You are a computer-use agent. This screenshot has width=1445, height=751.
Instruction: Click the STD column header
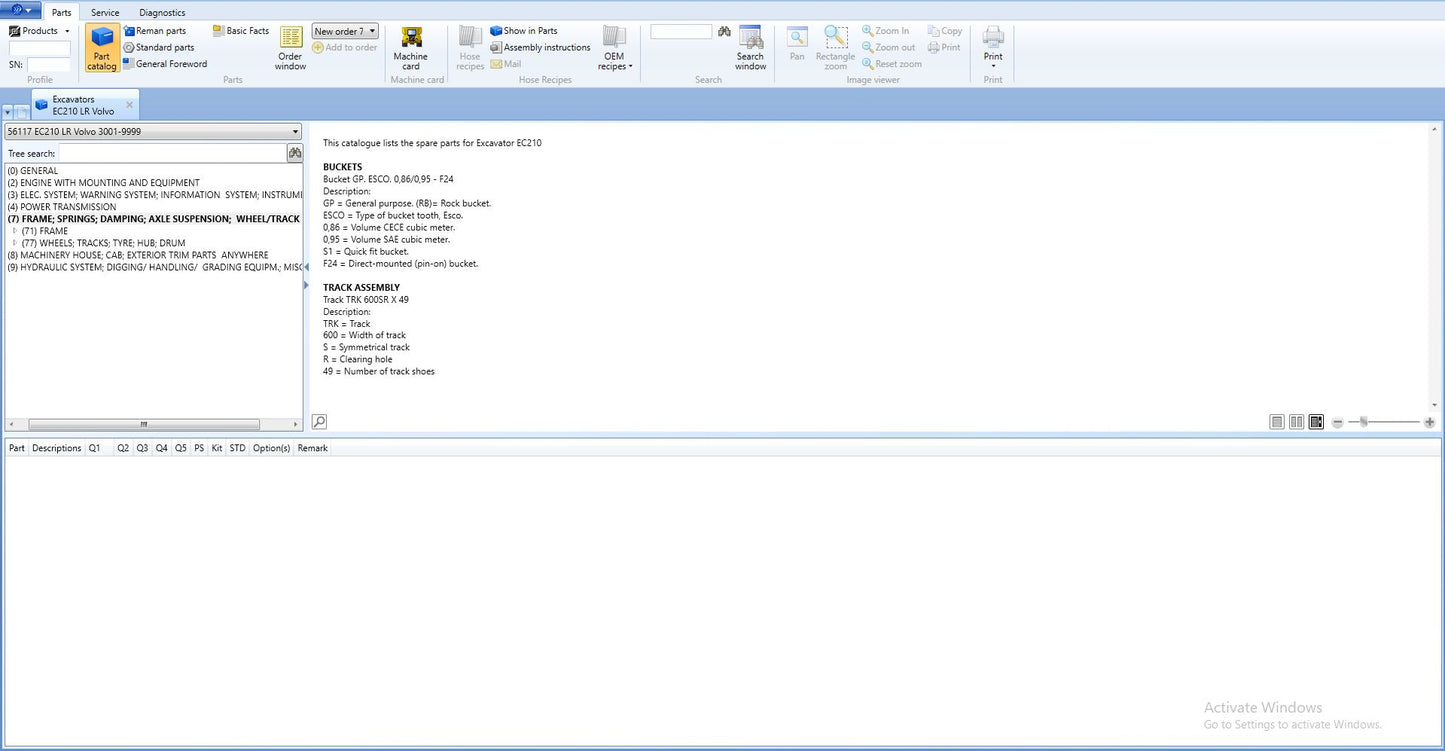pos(237,448)
